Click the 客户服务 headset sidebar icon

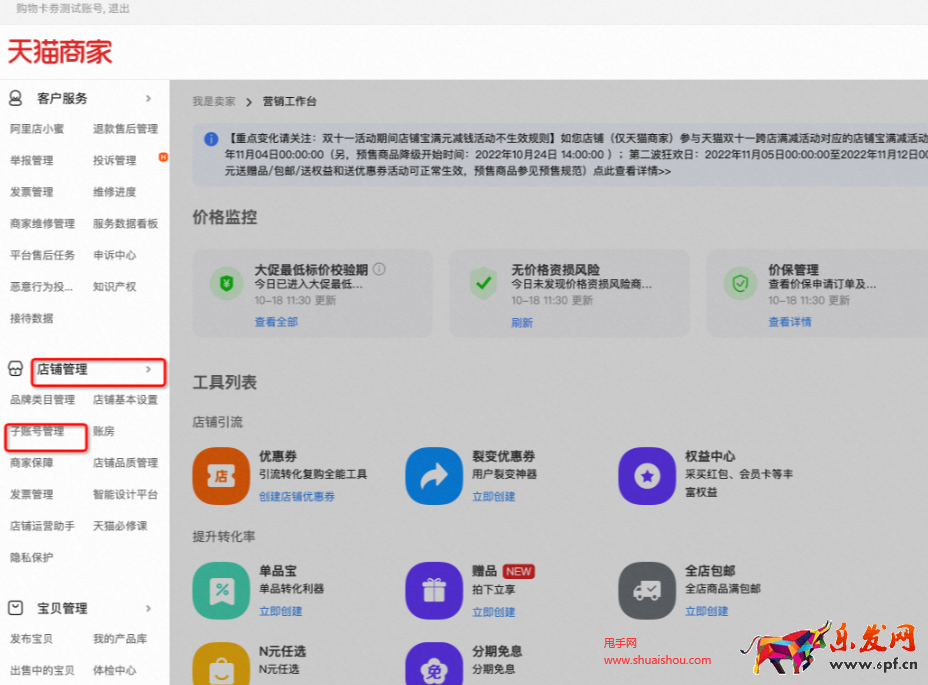click(x=14, y=97)
